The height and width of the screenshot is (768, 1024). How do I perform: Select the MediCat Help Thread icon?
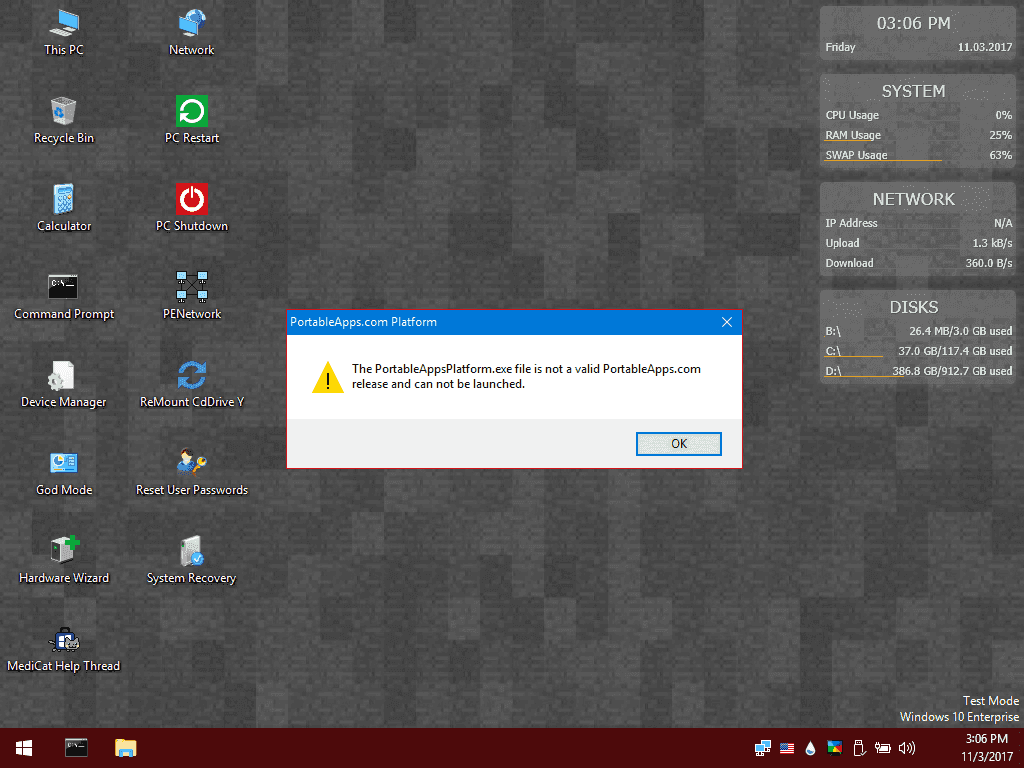(x=64, y=648)
